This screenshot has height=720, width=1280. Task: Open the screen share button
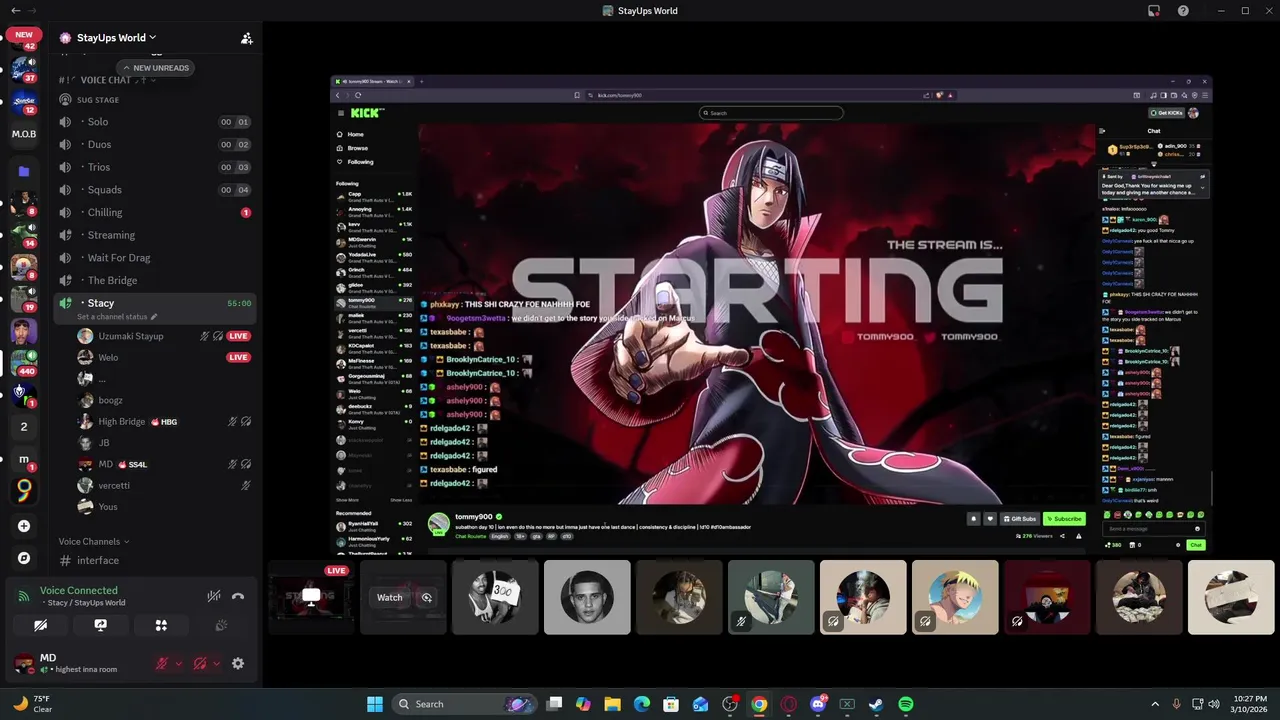100,625
